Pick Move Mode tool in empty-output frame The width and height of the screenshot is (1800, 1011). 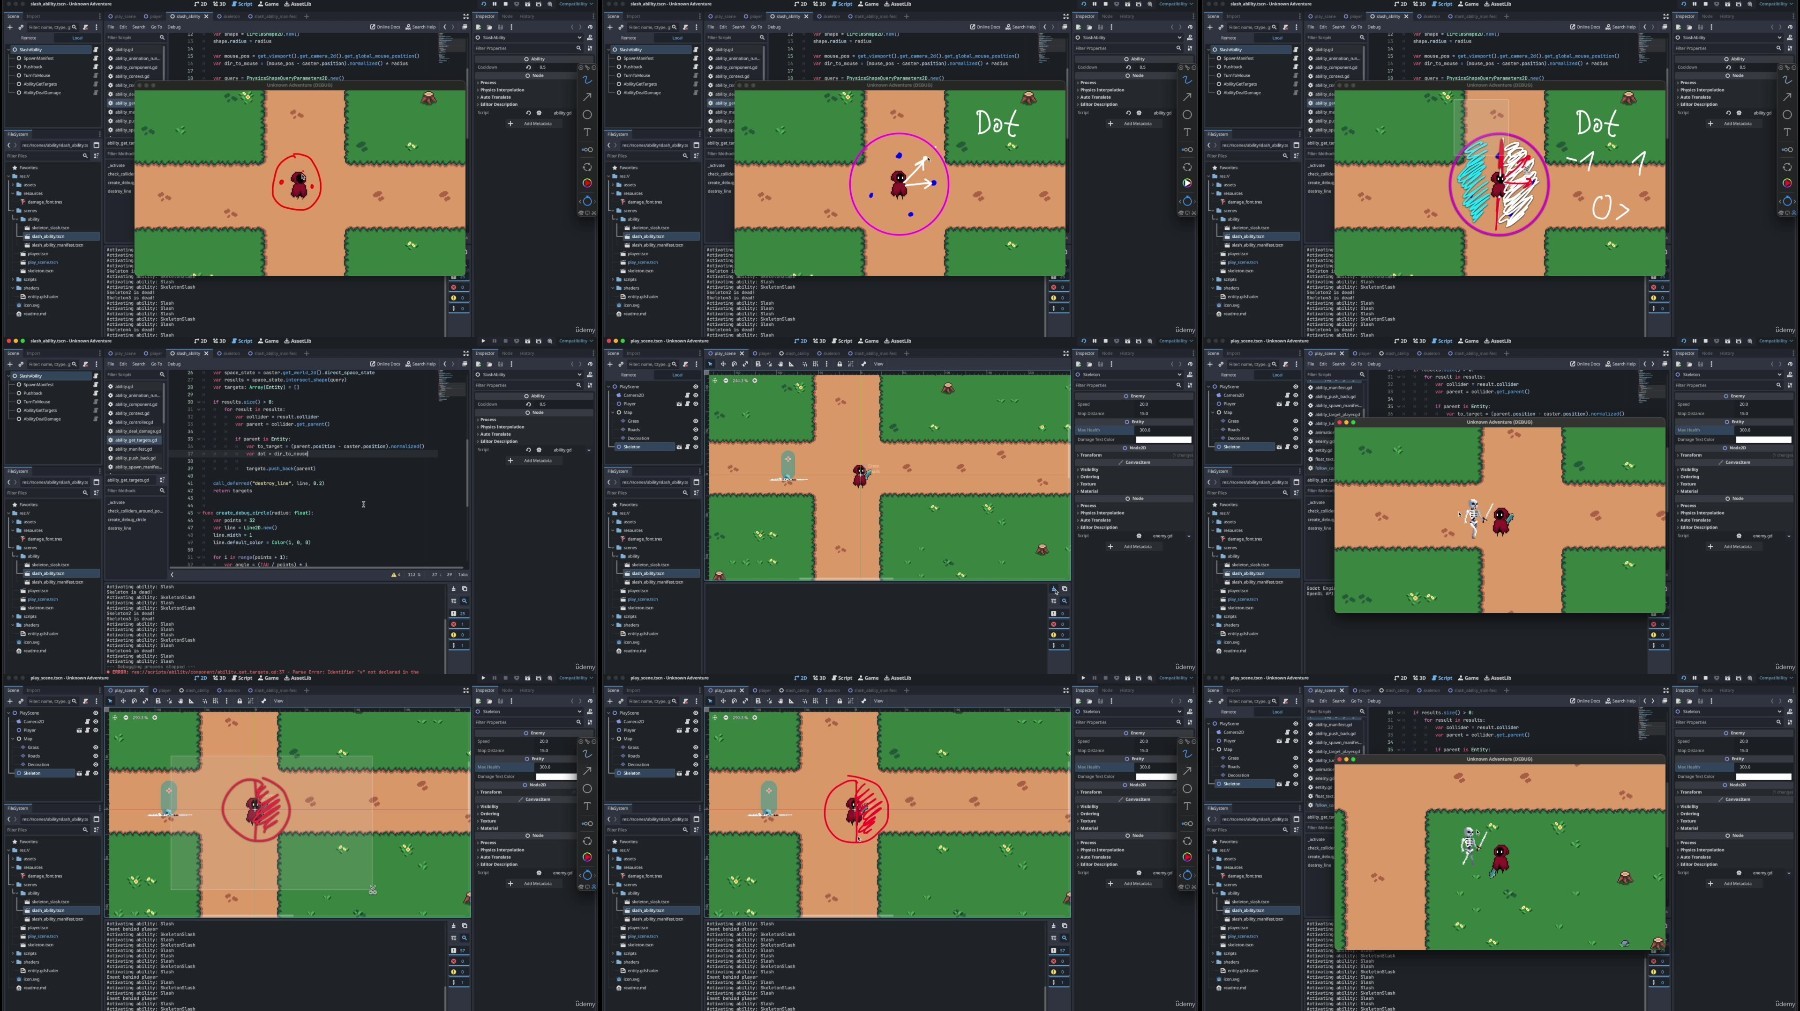click(723, 364)
